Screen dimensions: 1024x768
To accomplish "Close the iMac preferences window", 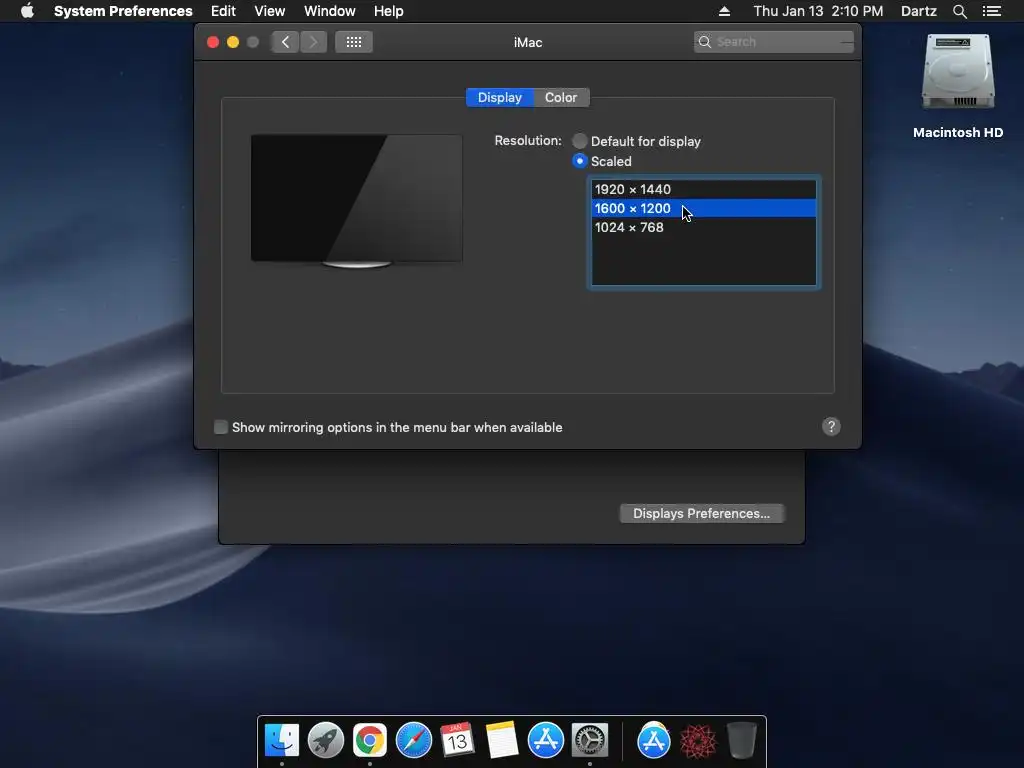I will (213, 42).
